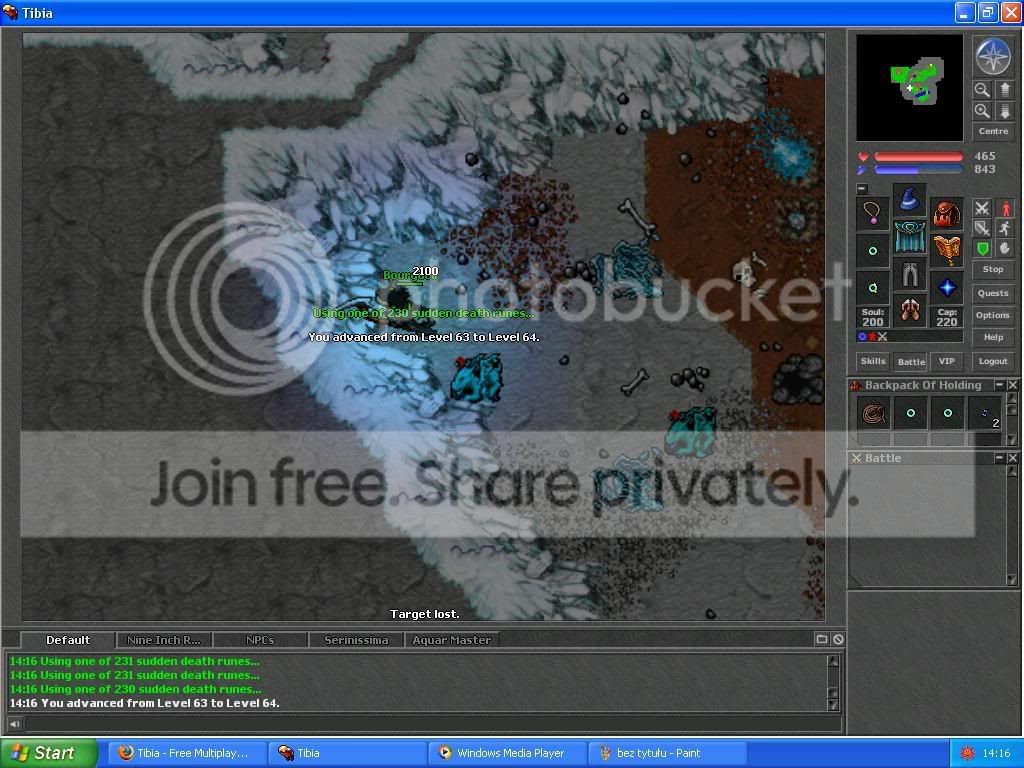Switch to the Default chat tab

[68, 640]
